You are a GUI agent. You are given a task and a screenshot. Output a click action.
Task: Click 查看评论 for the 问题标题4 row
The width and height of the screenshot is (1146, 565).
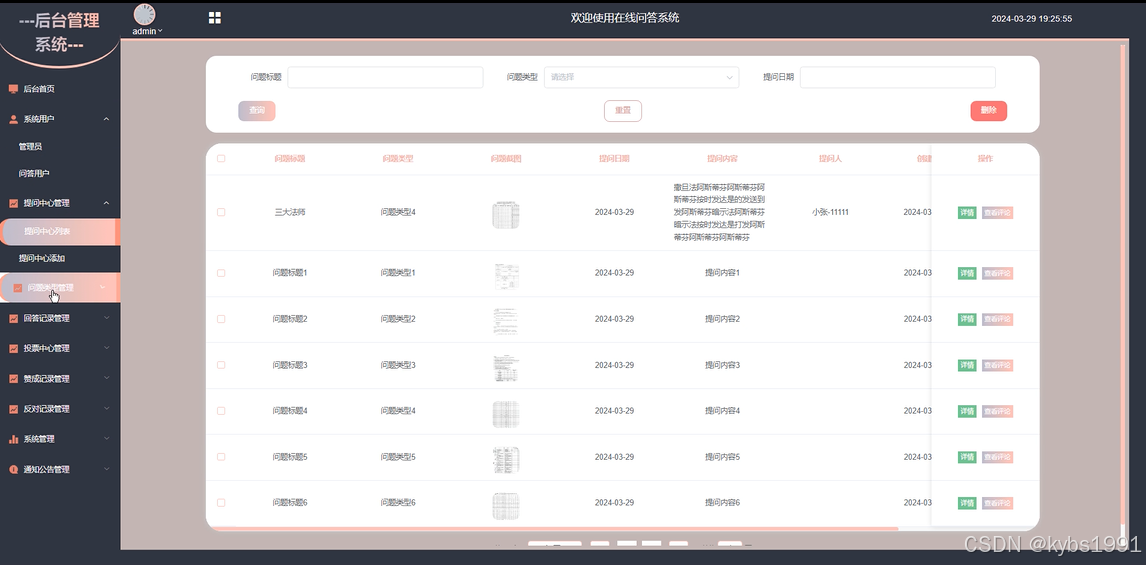[997, 412]
